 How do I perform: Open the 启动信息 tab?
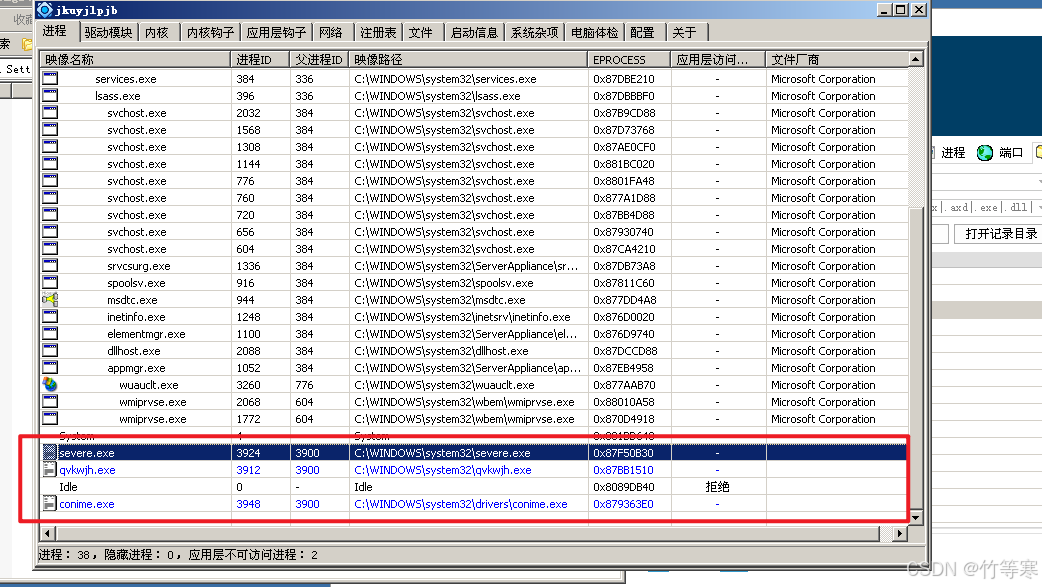(x=473, y=32)
